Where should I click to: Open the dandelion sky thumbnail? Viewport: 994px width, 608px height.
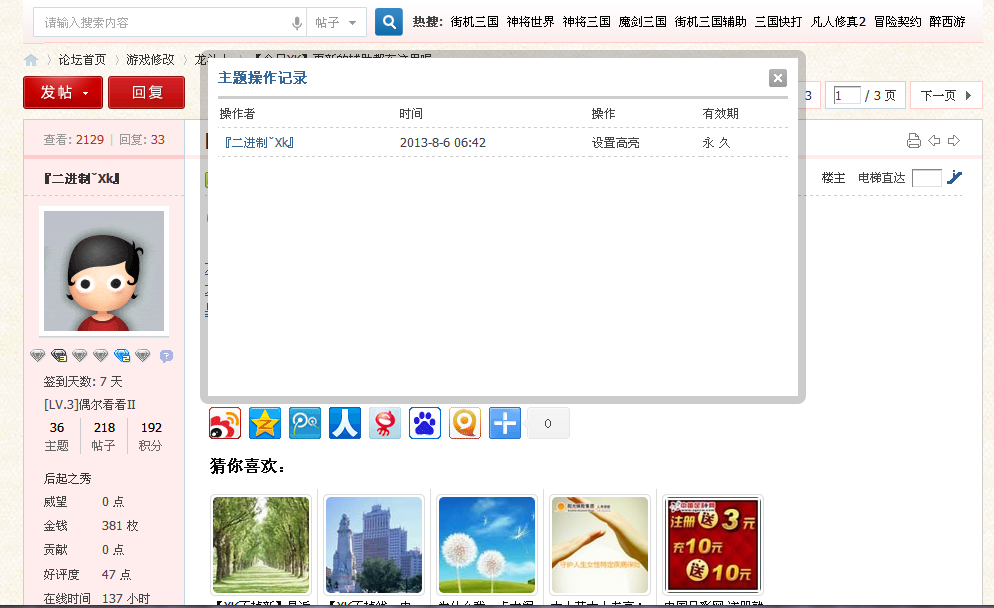click(487, 545)
